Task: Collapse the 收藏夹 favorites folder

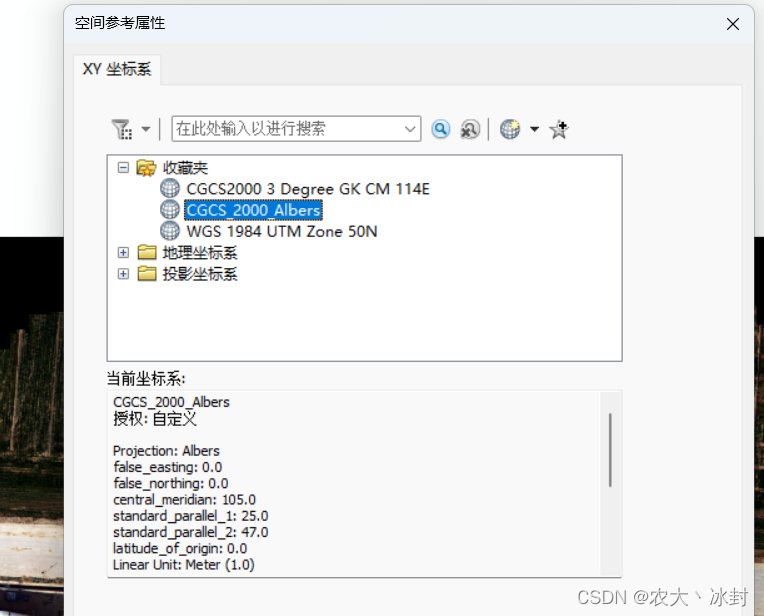Action: (123, 168)
